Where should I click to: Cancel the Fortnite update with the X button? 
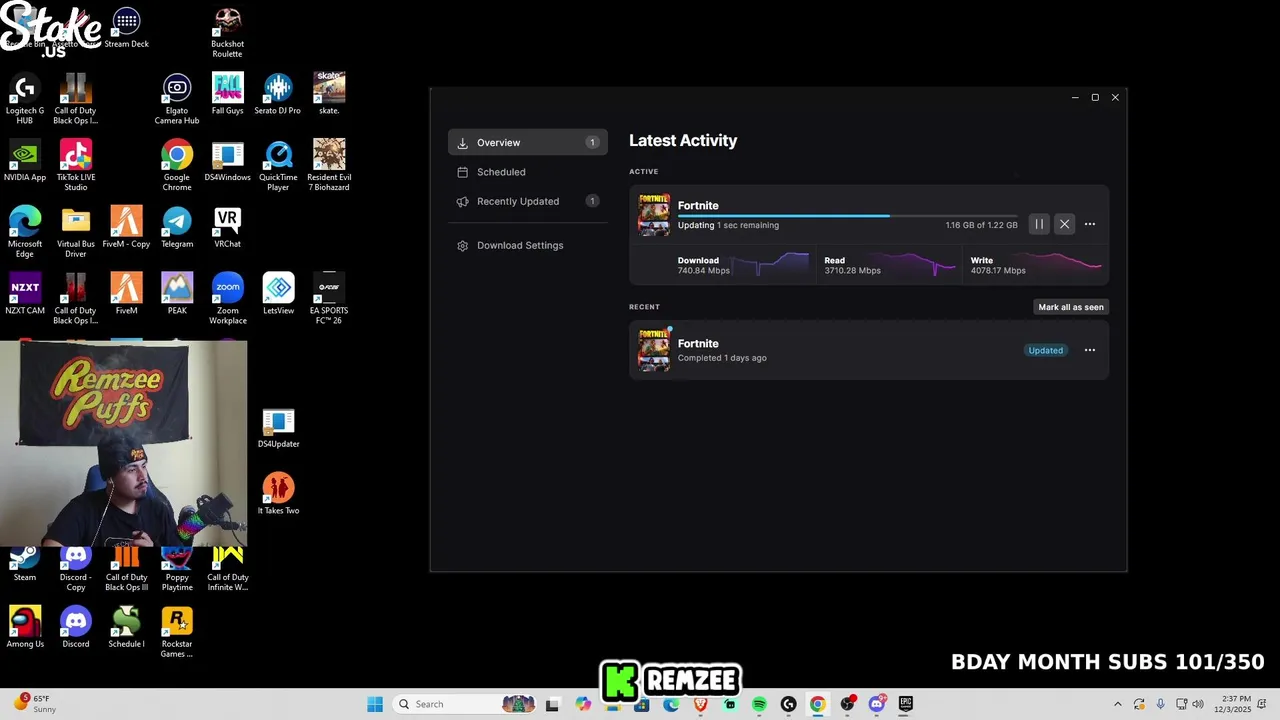pyautogui.click(x=1064, y=224)
